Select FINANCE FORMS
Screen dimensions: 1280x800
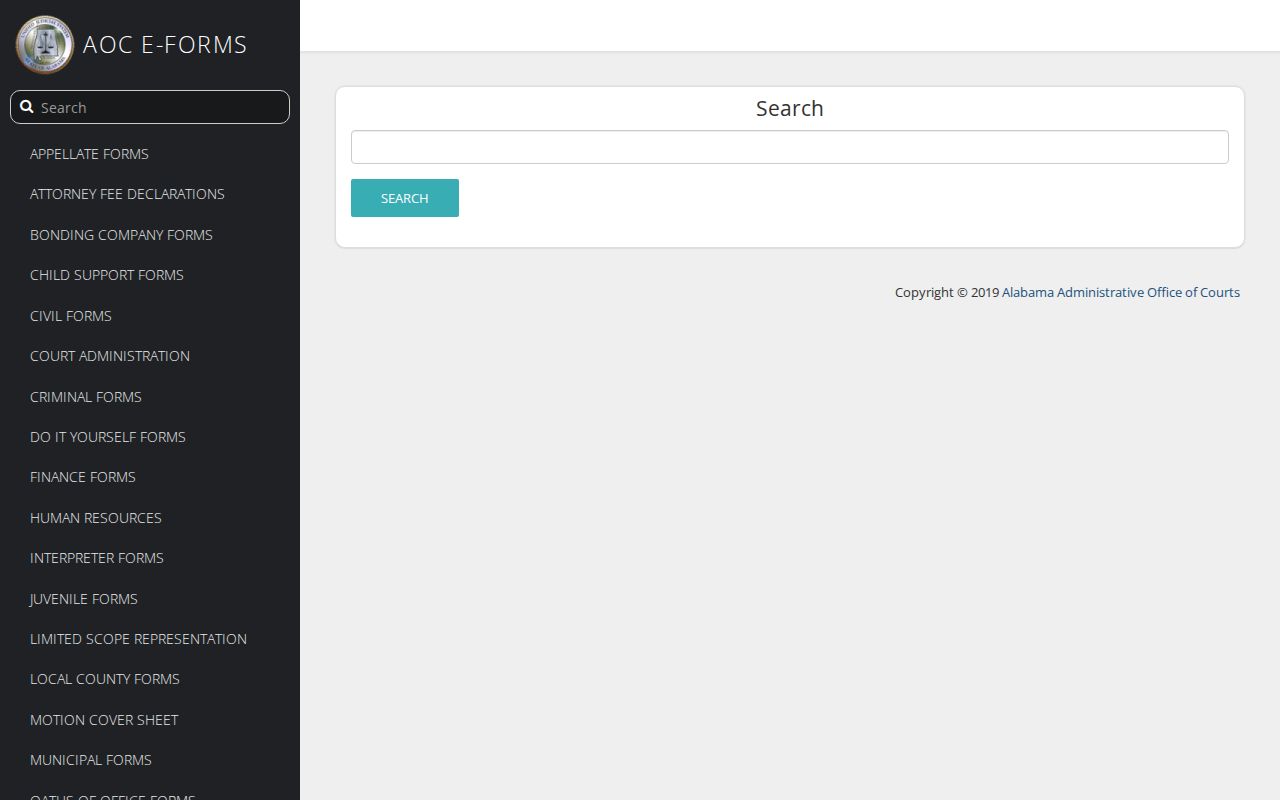tap(83, 477)
